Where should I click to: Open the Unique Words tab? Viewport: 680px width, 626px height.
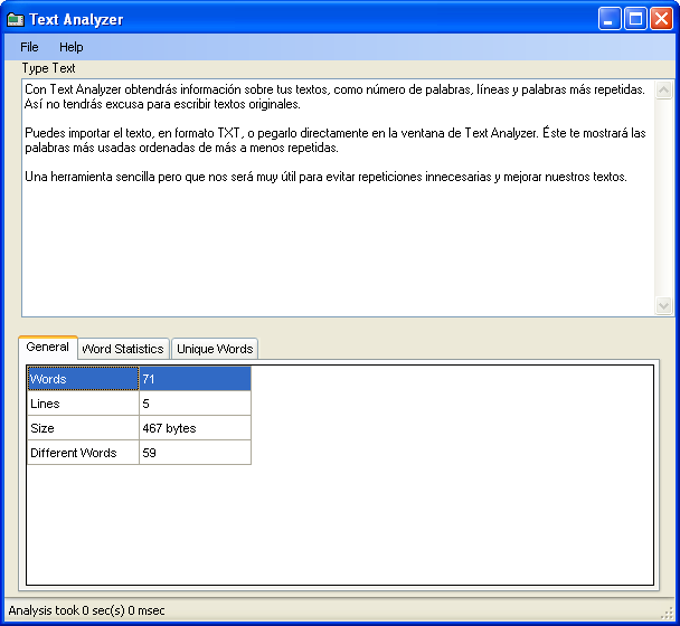click(215, 349)
